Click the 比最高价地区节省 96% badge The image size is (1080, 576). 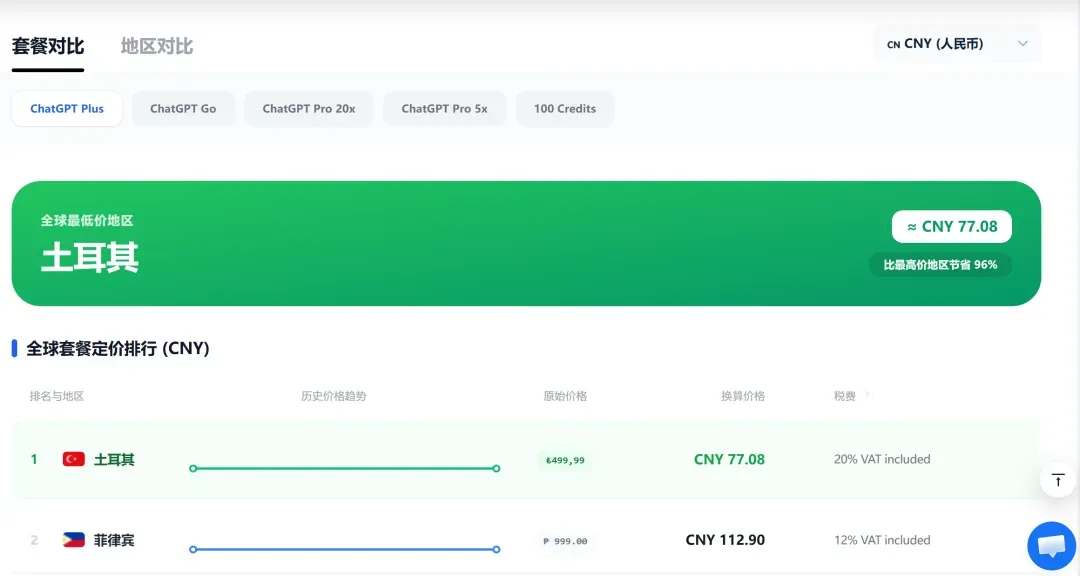click(x=940, y=265)
